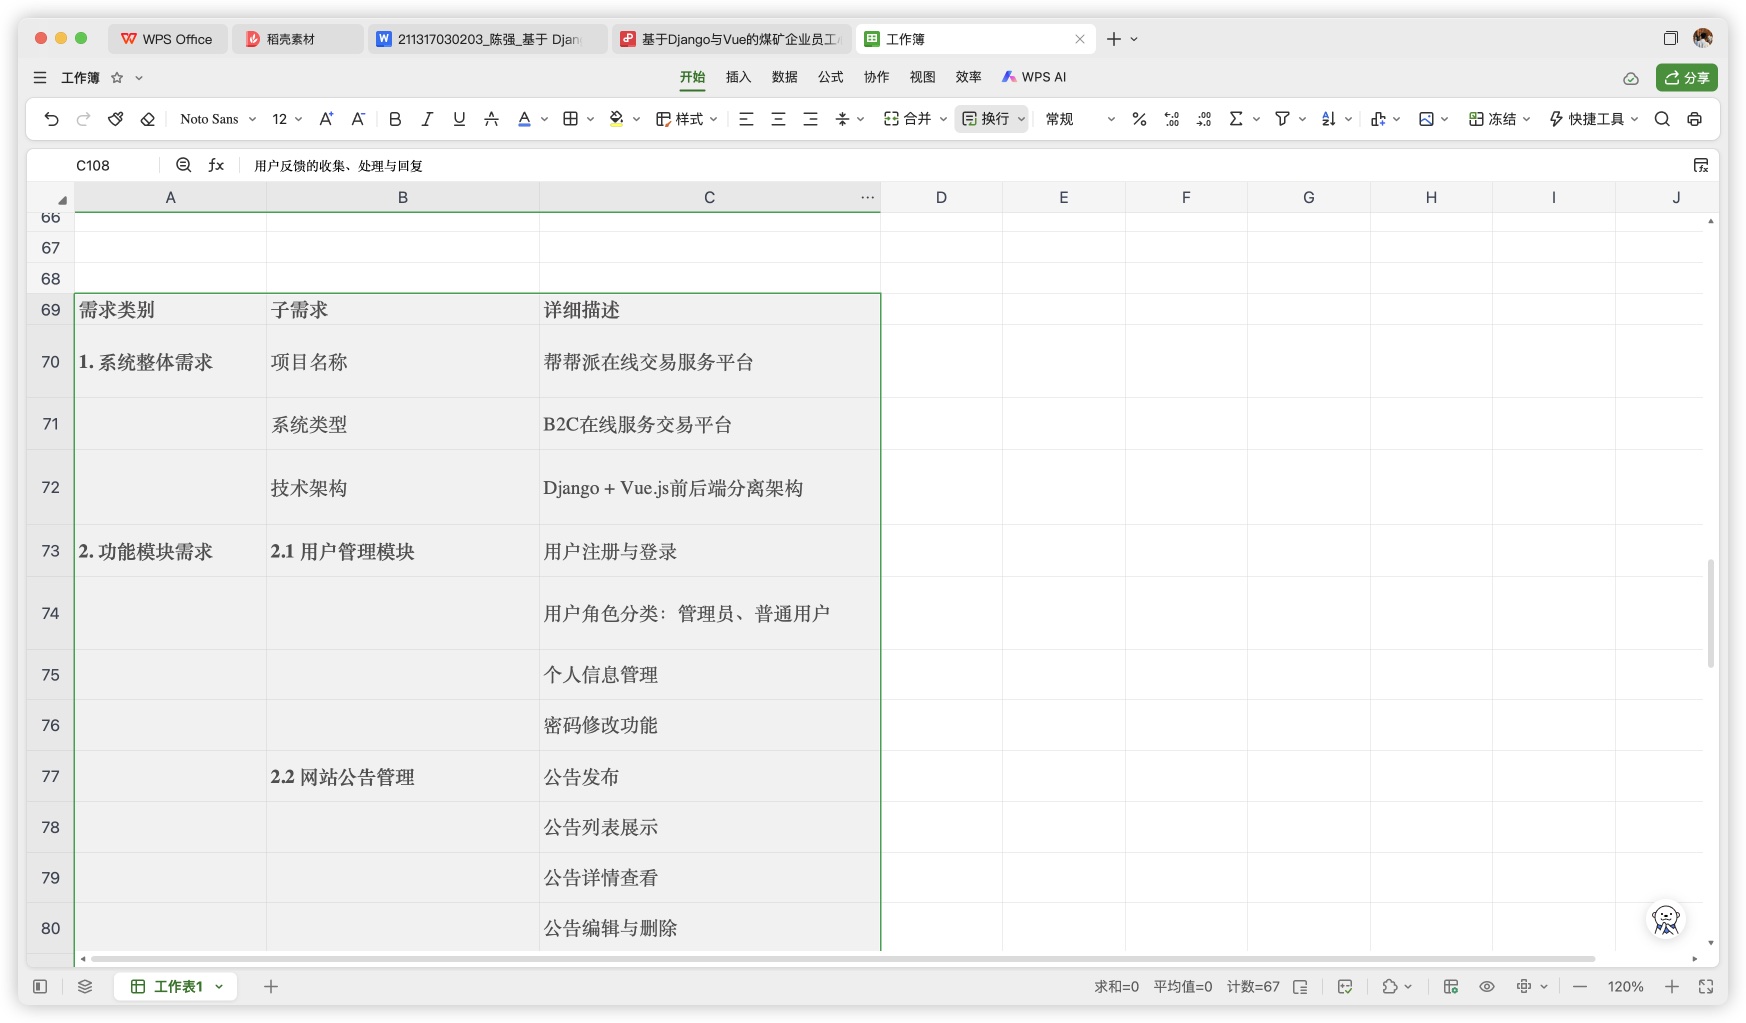Align text left in cell
1746x1023 pixels.
[746, 119]
